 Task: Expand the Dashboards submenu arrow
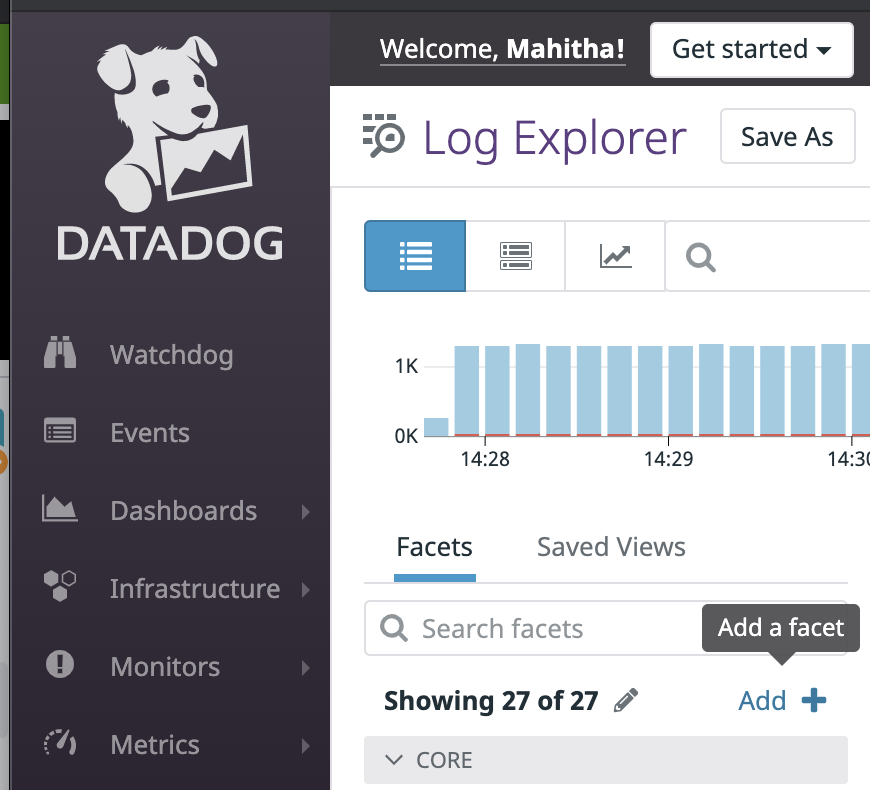coord(306,512)
